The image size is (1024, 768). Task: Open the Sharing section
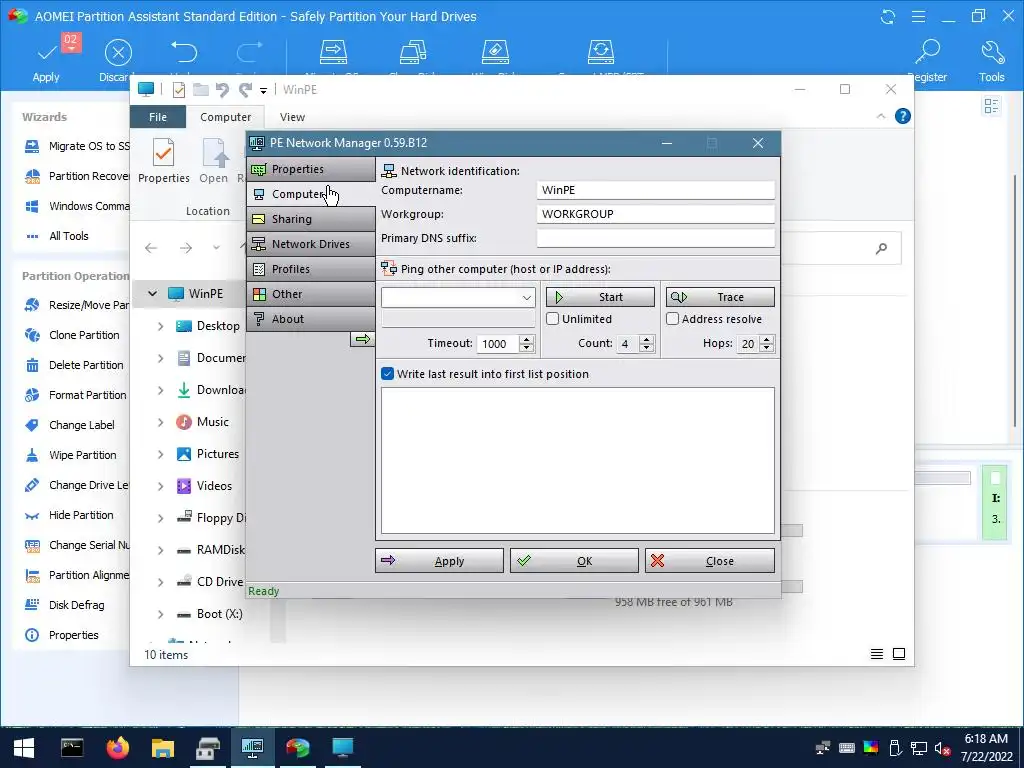pyautogui.click(x=311, y=219)
